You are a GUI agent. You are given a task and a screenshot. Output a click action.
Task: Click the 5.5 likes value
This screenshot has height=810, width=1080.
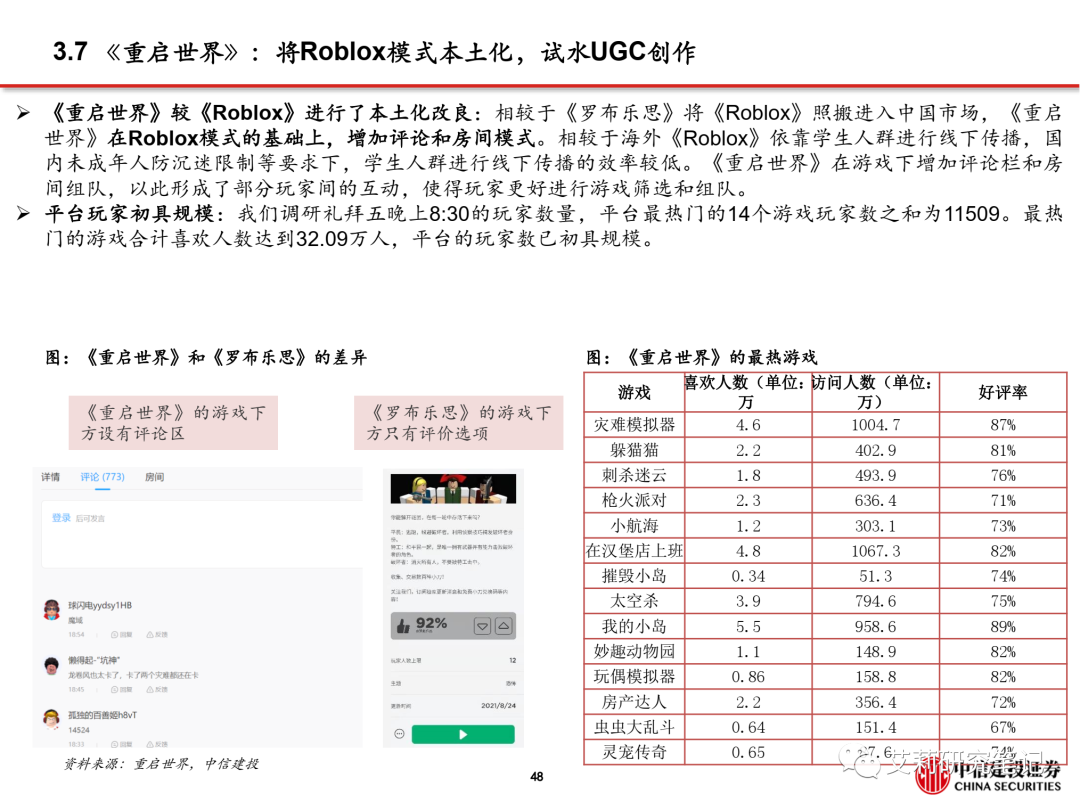pyautogui.click(x=748, y=627)
